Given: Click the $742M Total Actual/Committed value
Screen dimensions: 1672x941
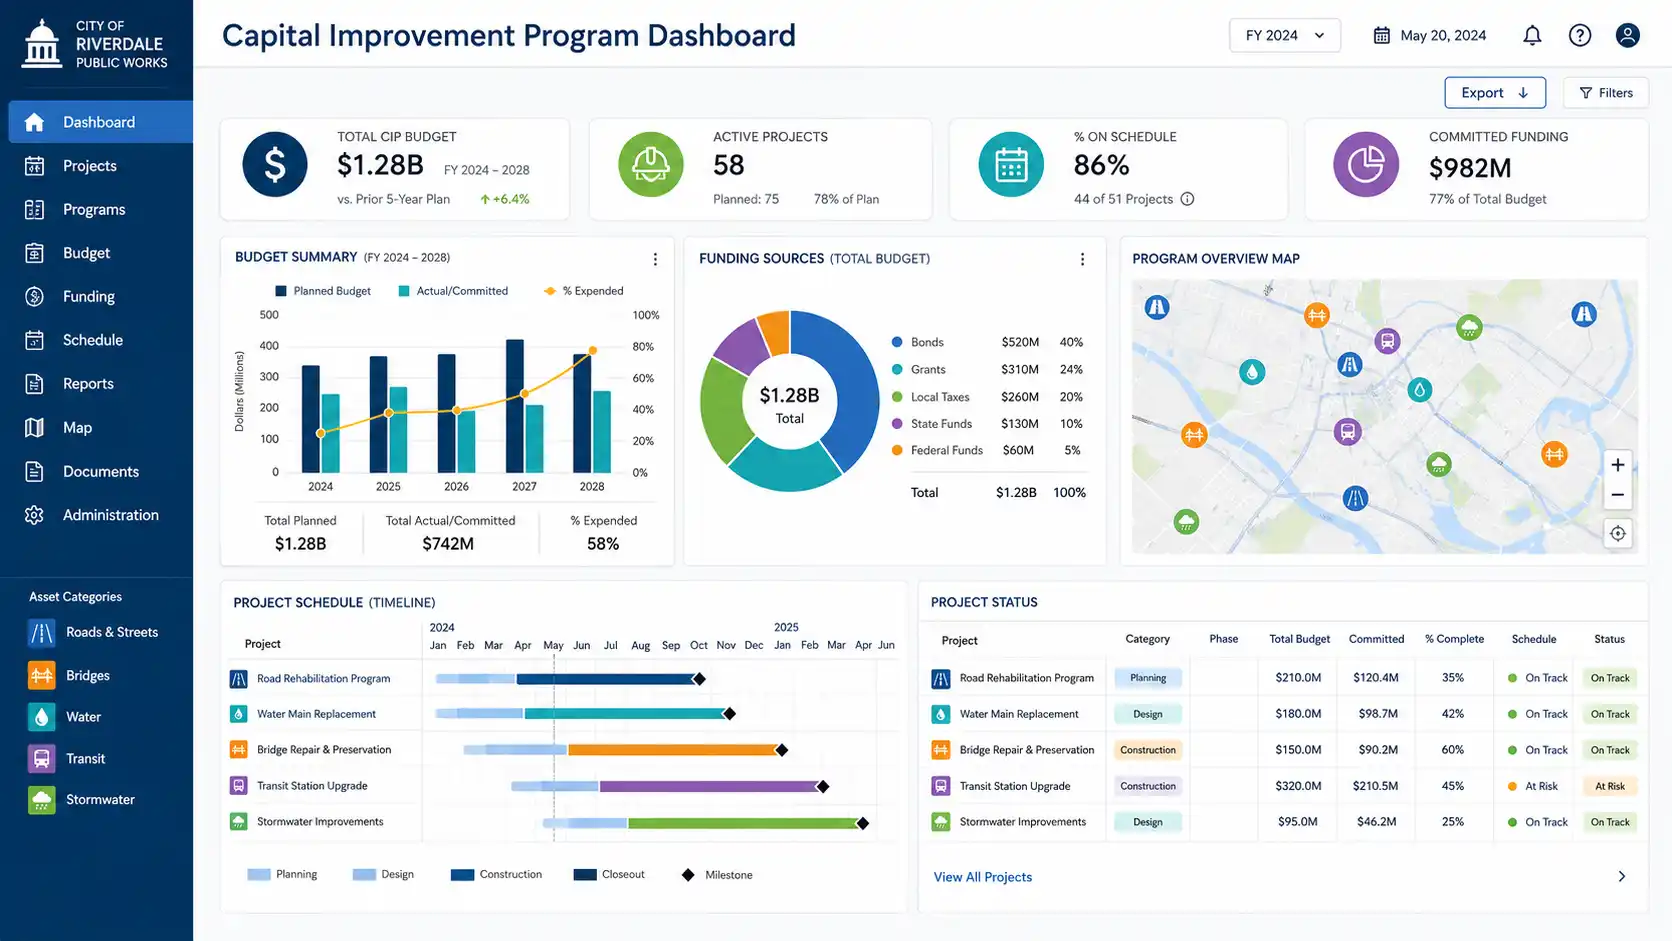Looking at the screenshot, I should point(448,544).
